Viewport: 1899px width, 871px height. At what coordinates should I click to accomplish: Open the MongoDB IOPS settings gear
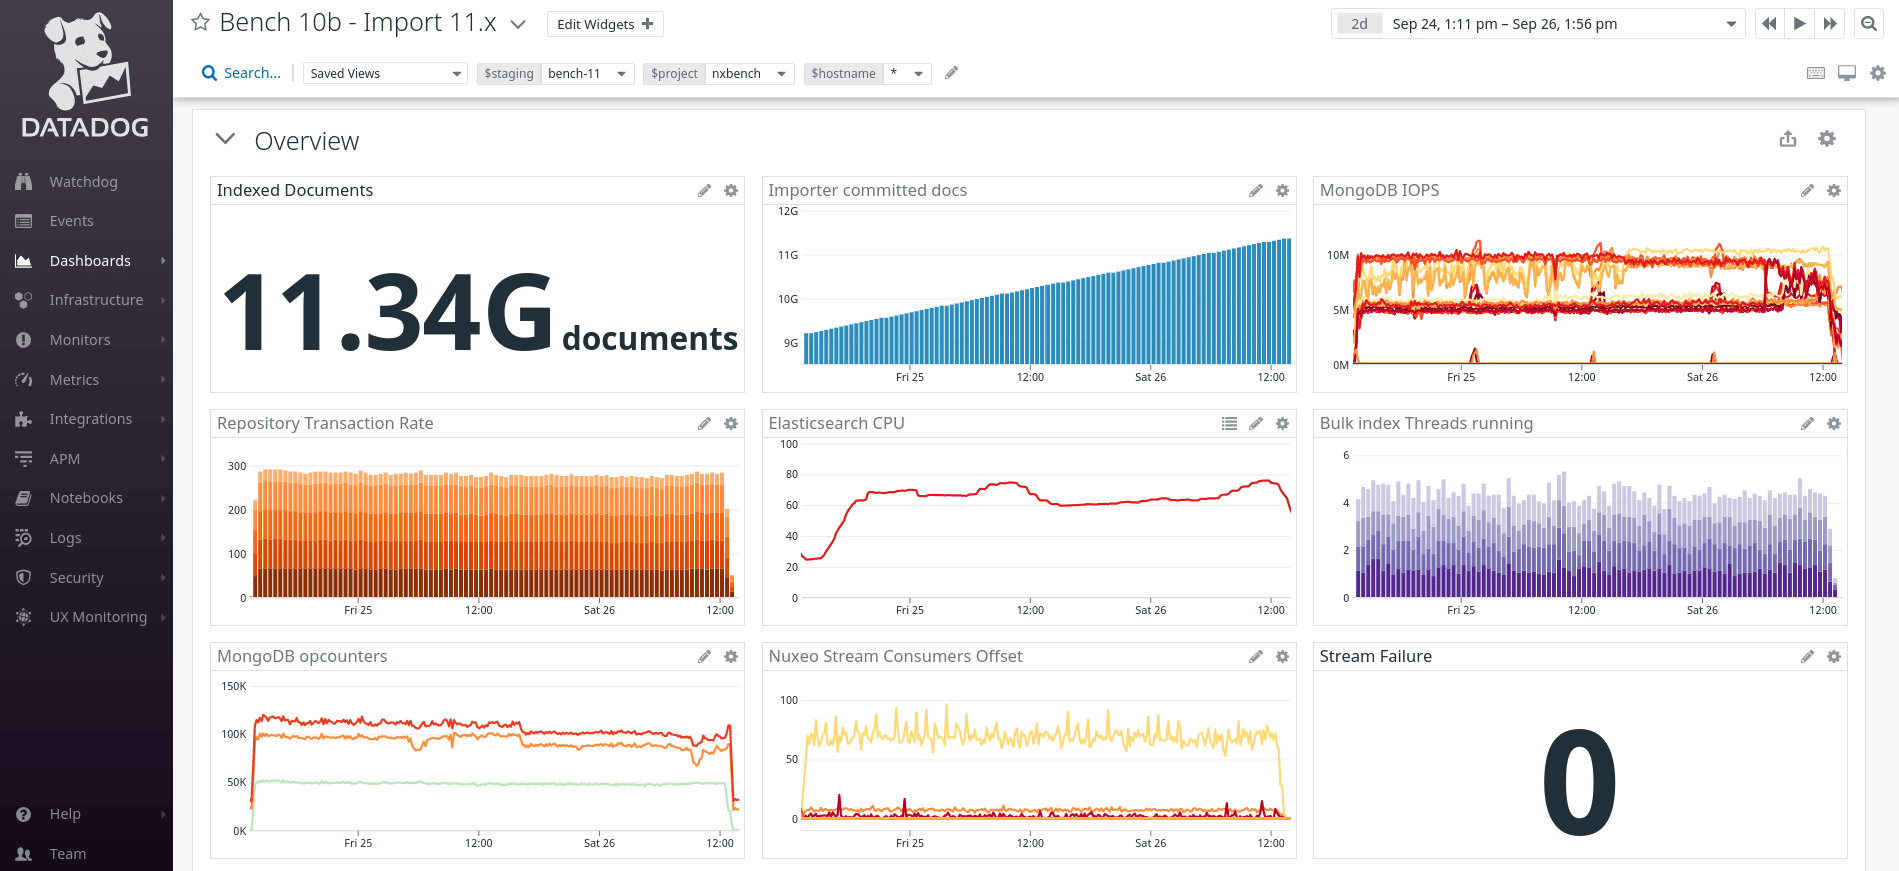[x=1834, y=190]
